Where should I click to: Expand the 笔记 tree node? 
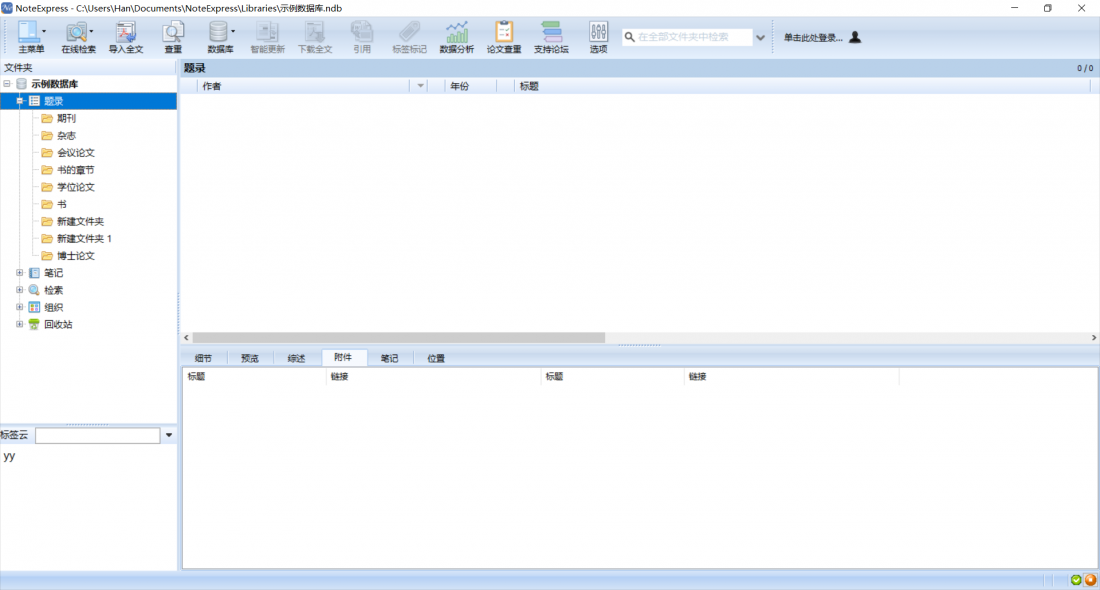[20, 273]
